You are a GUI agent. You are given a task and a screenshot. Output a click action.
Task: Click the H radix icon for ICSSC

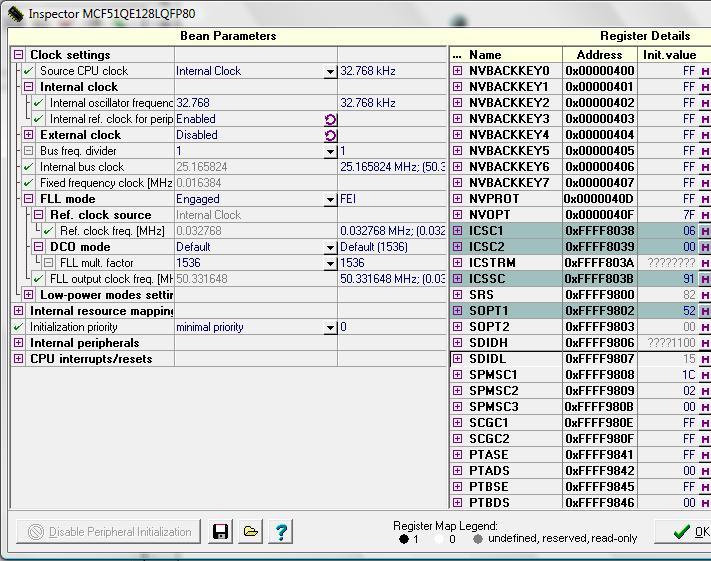coord(705,279)
